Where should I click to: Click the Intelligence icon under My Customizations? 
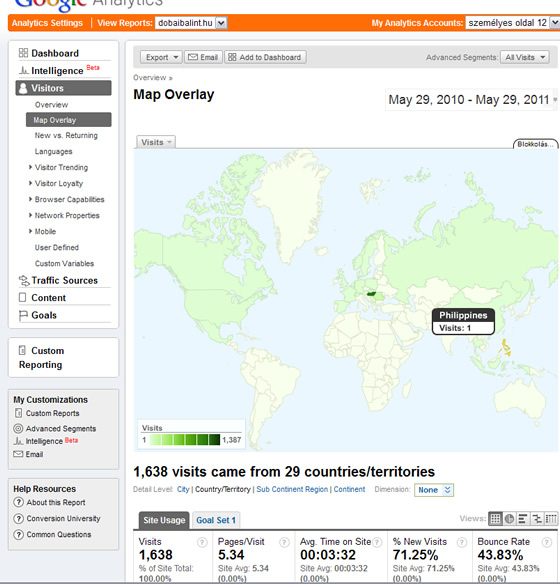tap(18, 441)
